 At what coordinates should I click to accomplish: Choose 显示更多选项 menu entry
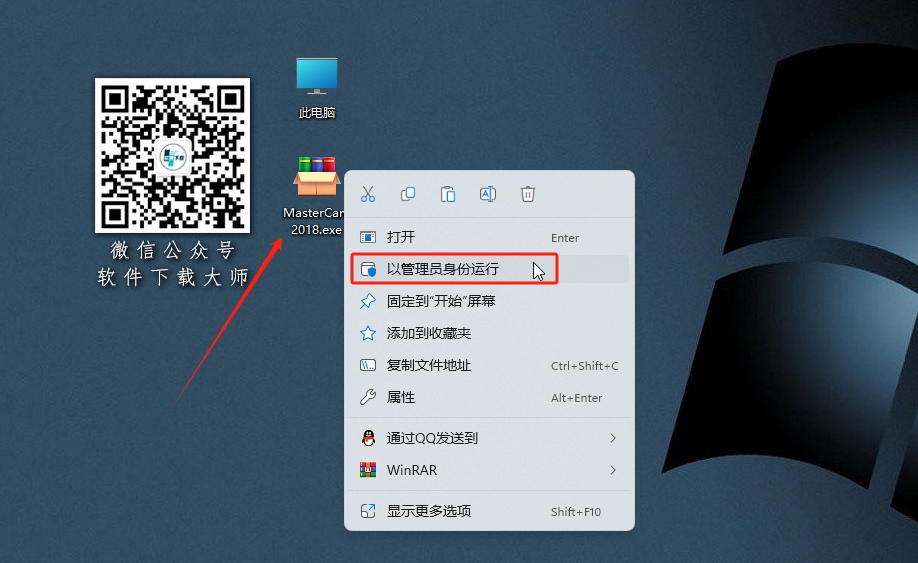pyautogui.click(x=489, y=511)
